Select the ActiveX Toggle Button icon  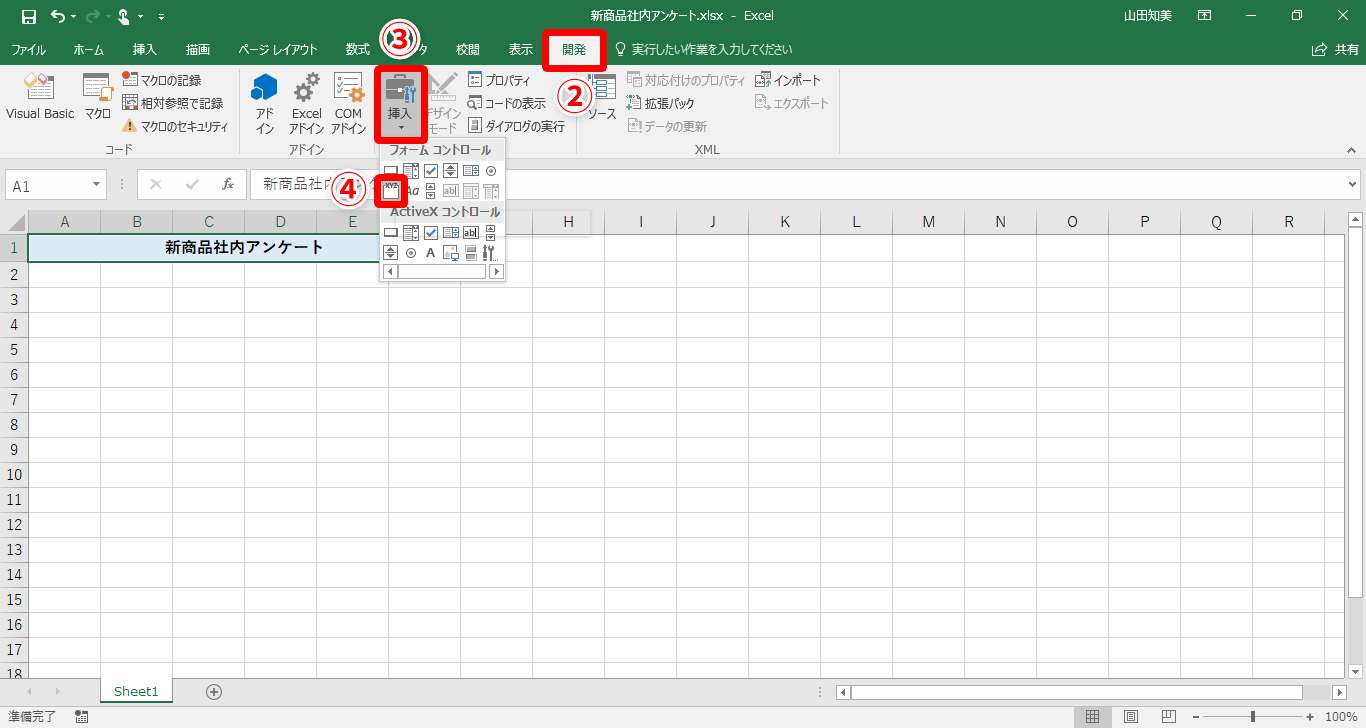click(x=471, y=253)
